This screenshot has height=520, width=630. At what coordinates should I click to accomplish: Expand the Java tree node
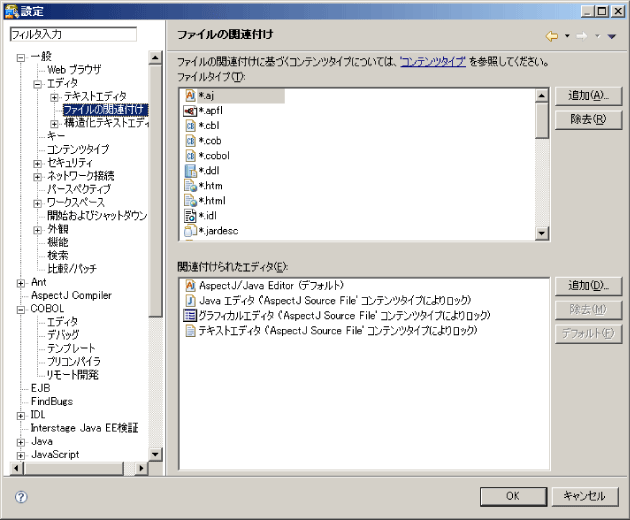click(x=20, y=442)
